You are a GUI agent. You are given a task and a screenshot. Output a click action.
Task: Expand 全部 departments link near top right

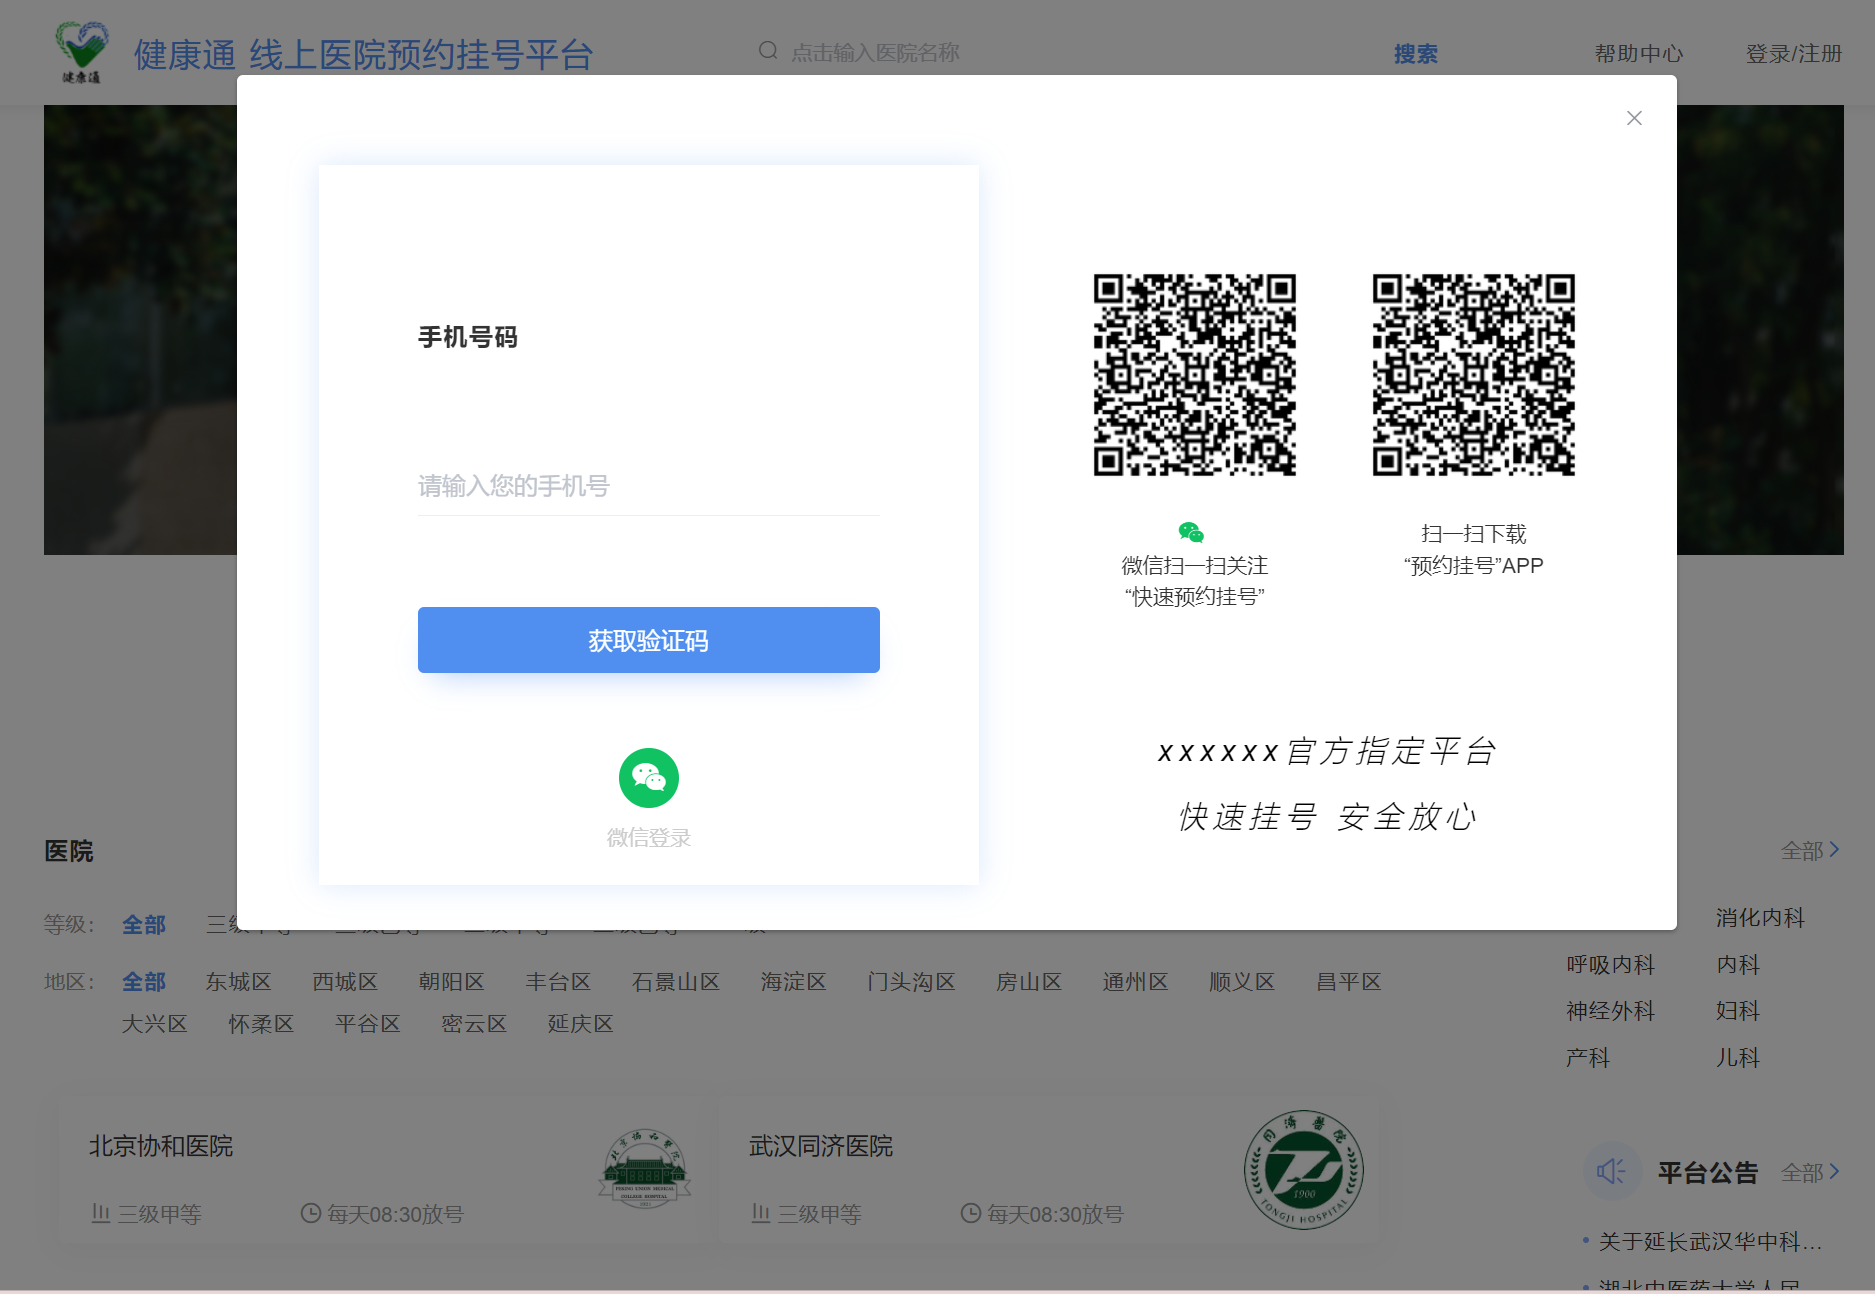pyautogui.click(x=1810, y=851)
